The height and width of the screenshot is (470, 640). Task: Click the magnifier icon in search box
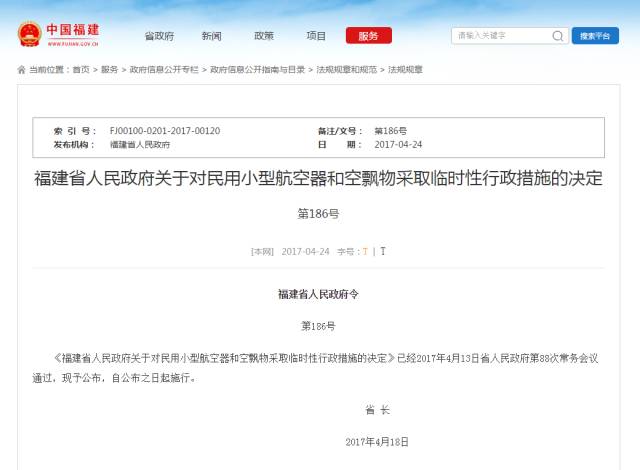pyautogui.click(x=558, y=36)
